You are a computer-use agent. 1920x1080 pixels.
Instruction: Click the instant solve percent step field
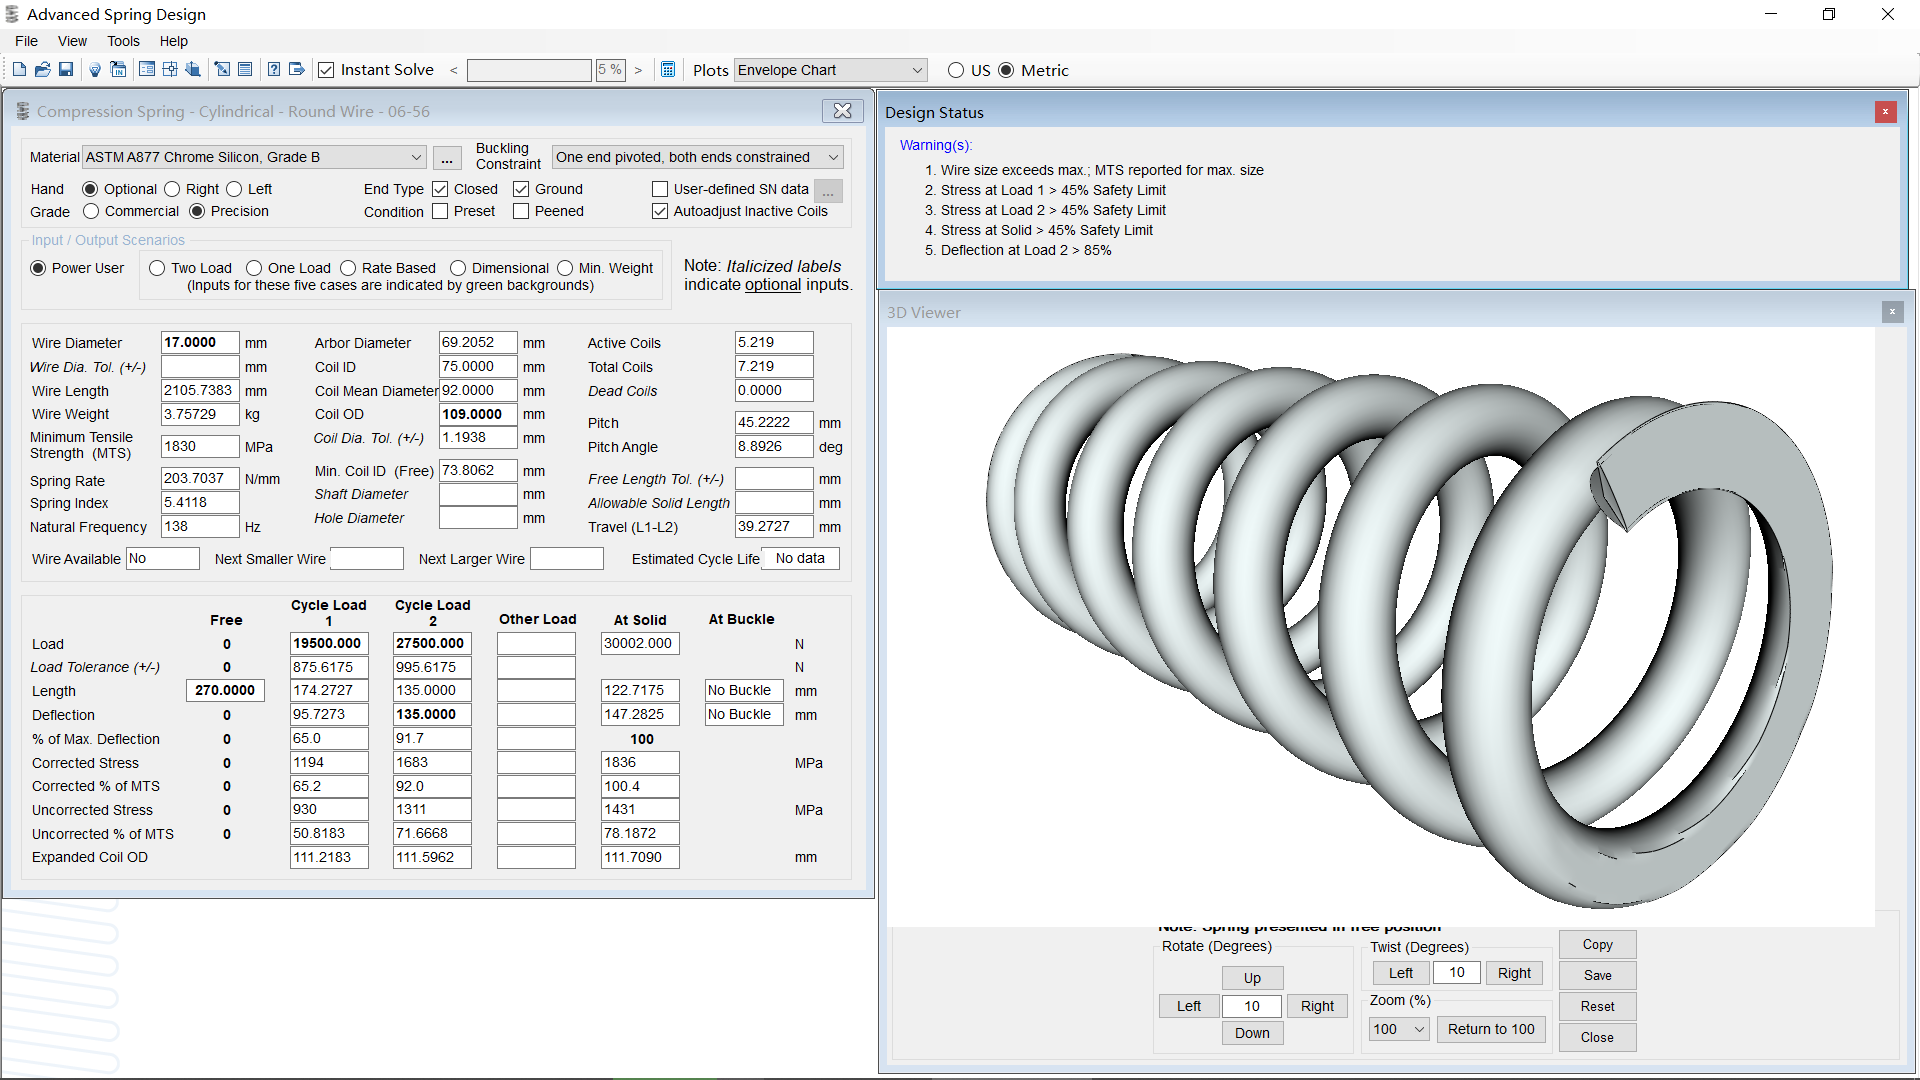click(611, 70)
